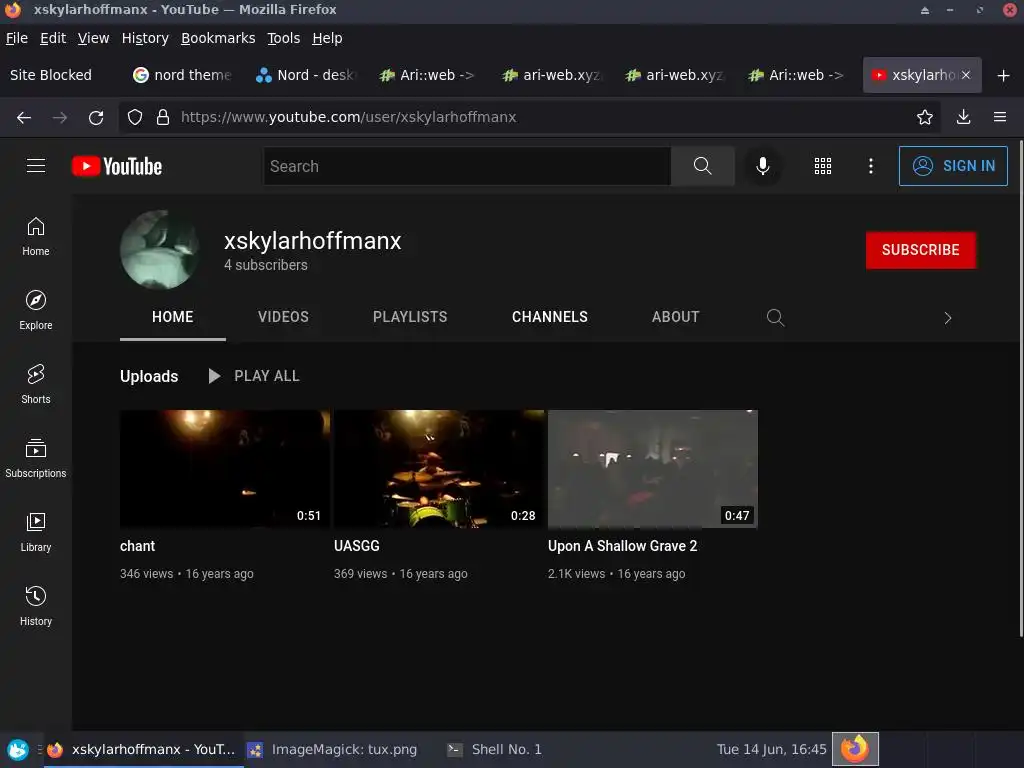Switch to the Nord - desk tab
Image resolution: width=1024 pixels, height=768 pixels.
pyautogui.click(x=306, y=75)
